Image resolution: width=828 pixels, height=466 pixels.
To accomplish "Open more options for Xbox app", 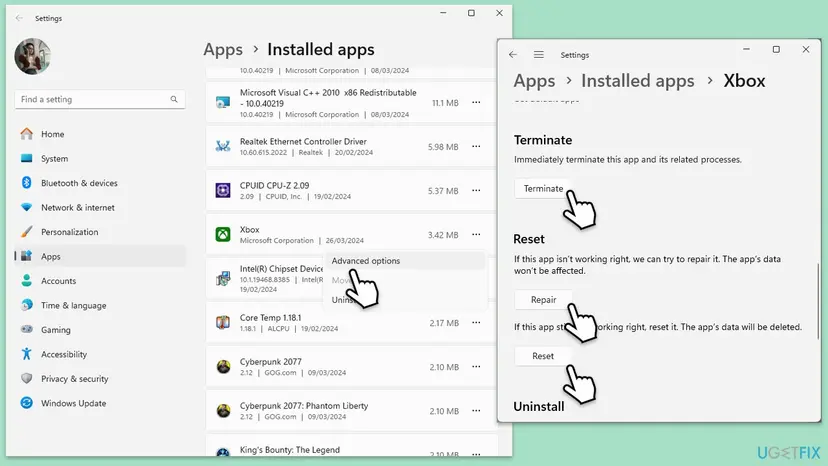I will [x=476, y=235].
